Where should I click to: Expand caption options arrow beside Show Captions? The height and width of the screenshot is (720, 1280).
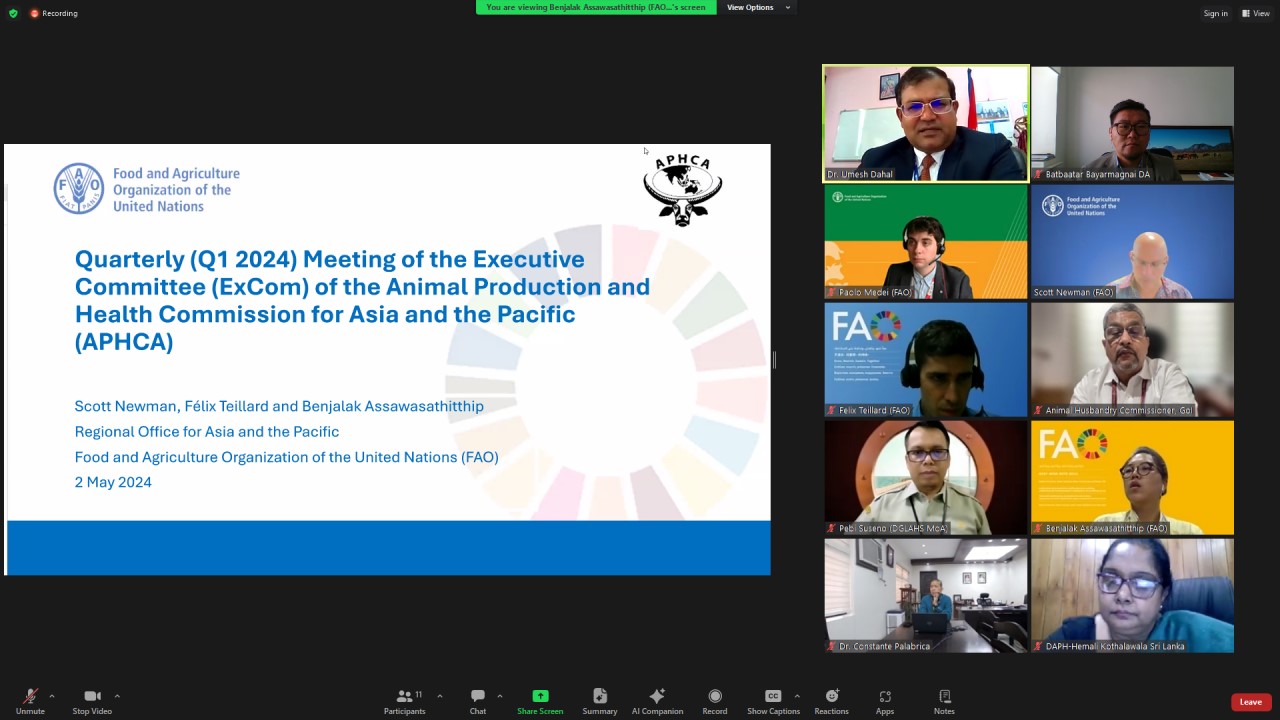(797, 696)
